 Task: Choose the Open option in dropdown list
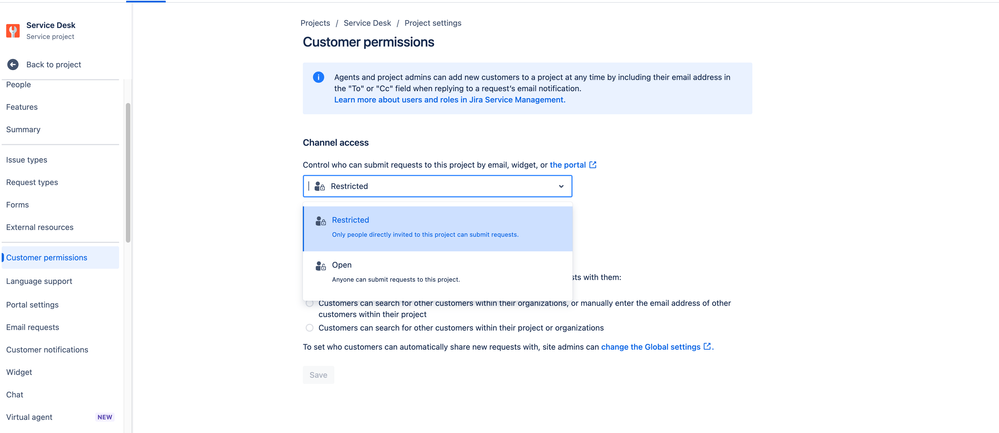coord(438,272)
